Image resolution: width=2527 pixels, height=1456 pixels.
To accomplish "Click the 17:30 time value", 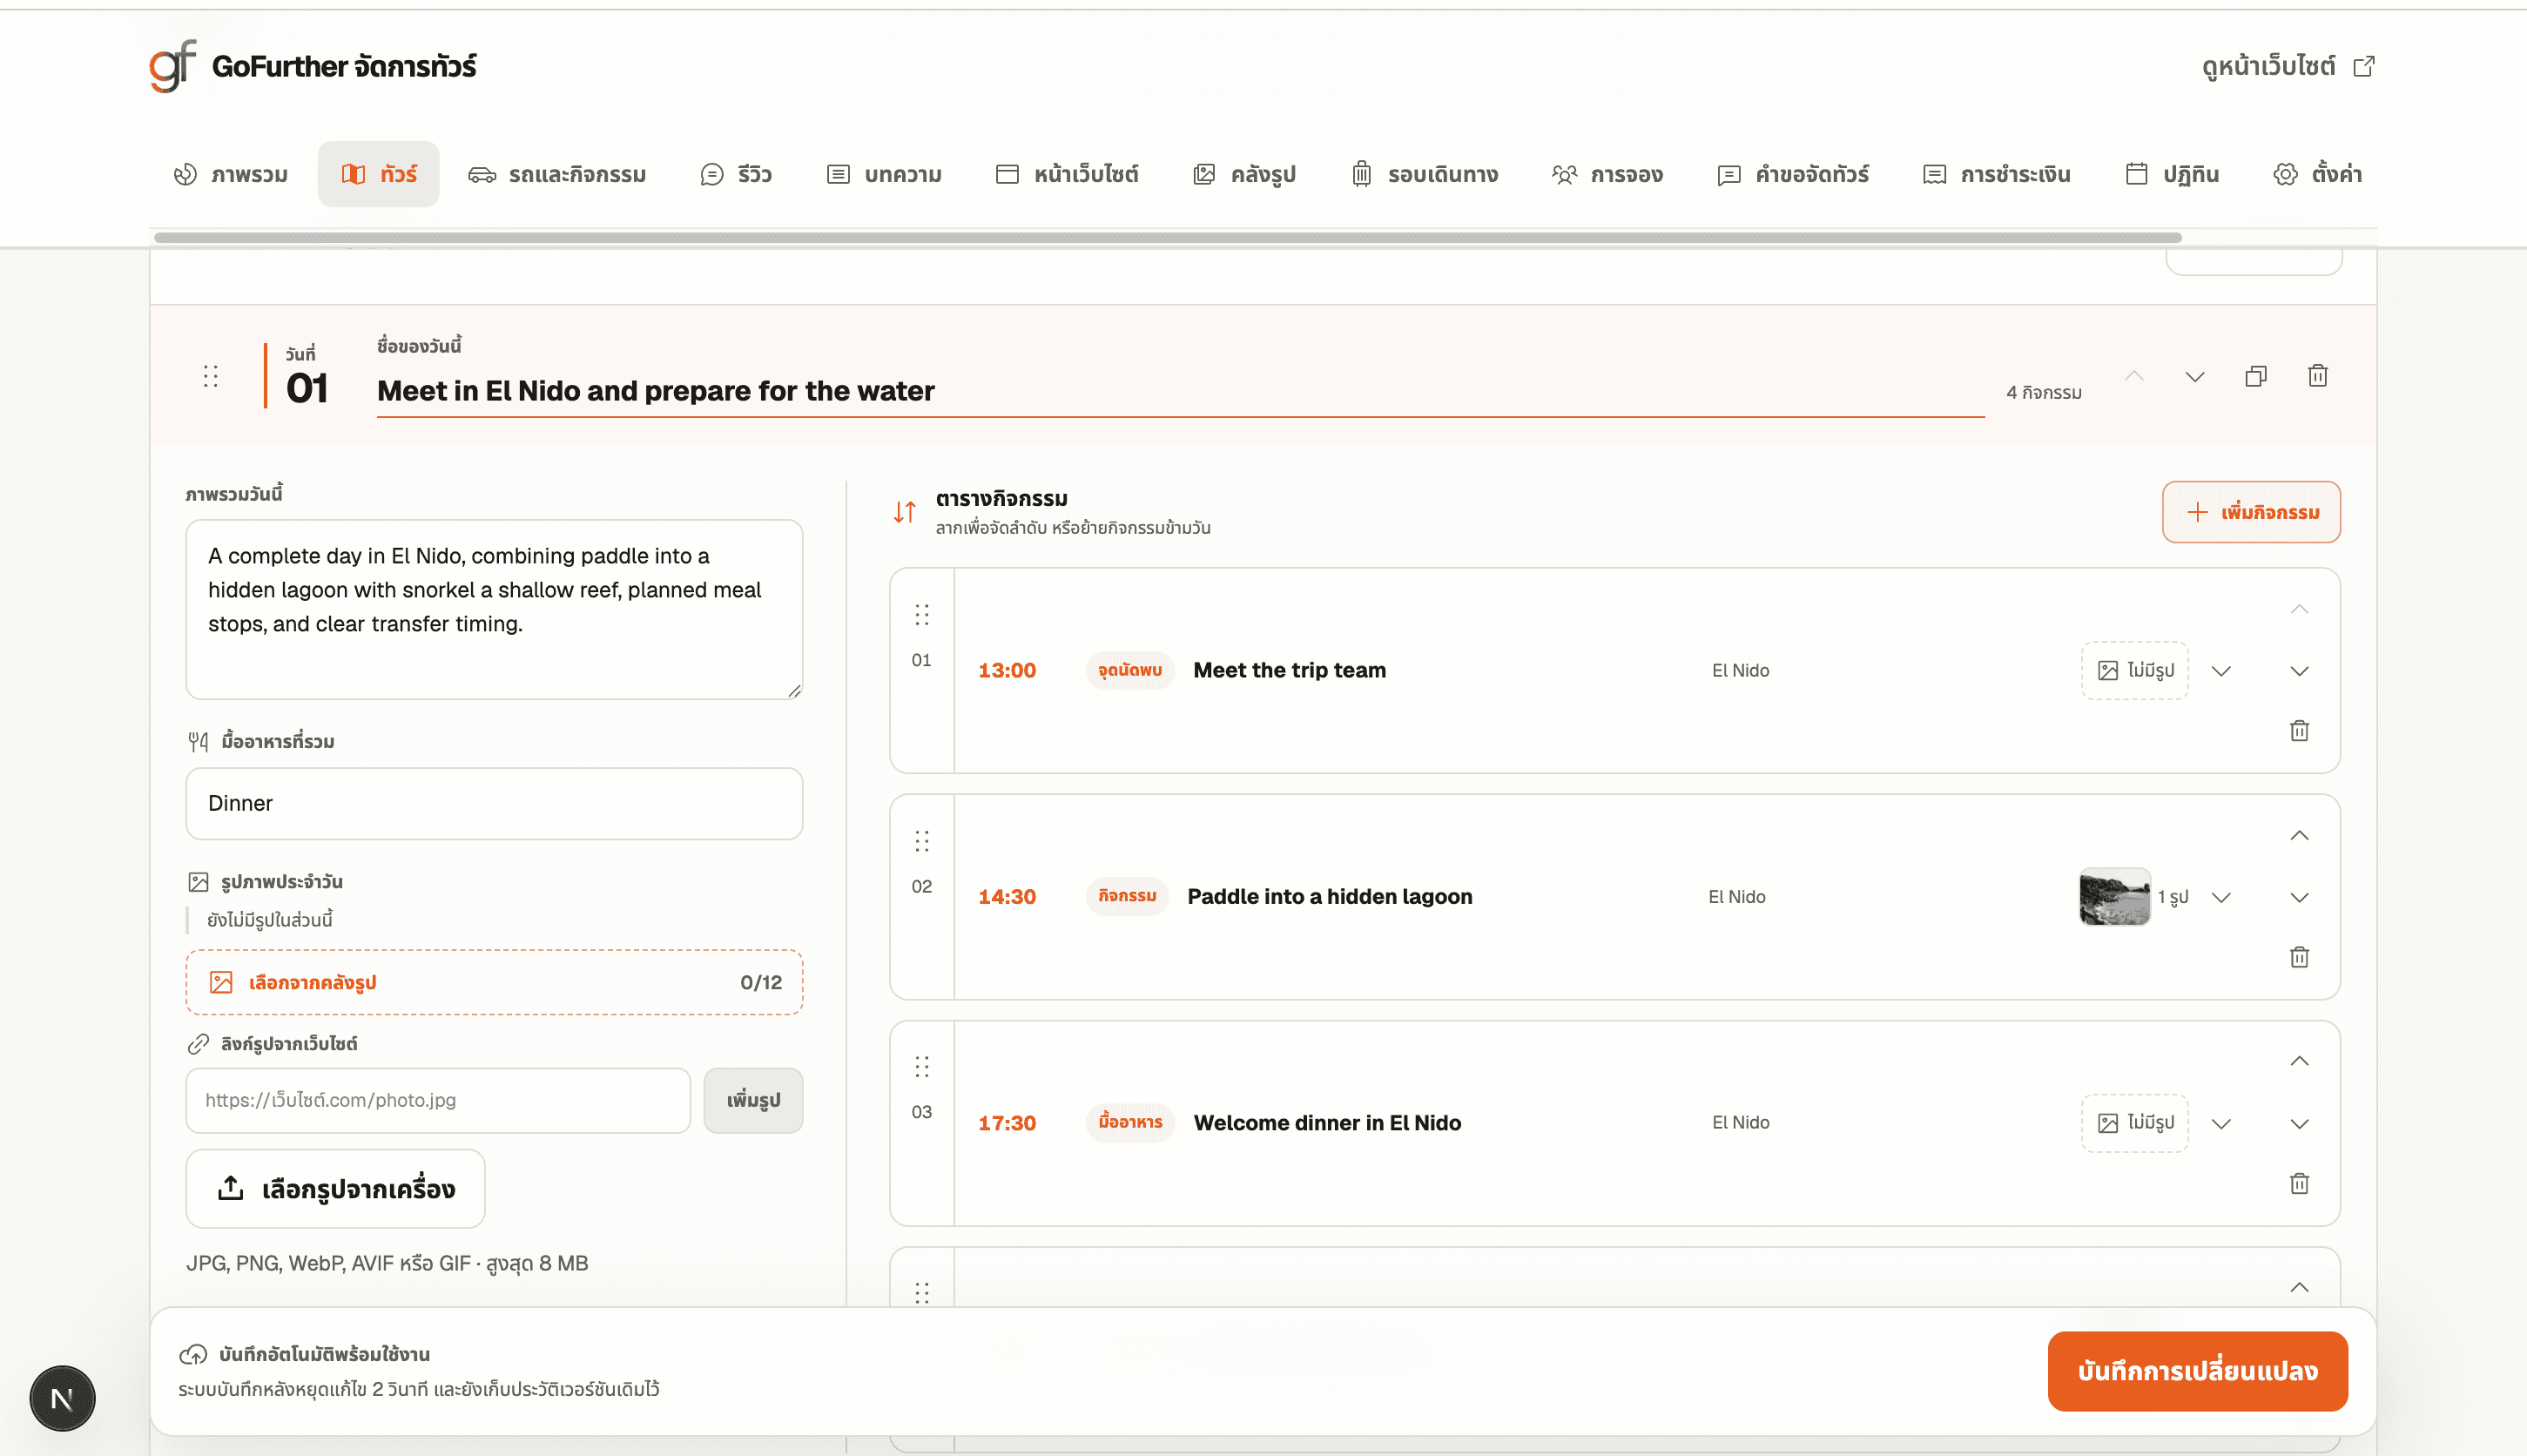I will point(1007,1123).
